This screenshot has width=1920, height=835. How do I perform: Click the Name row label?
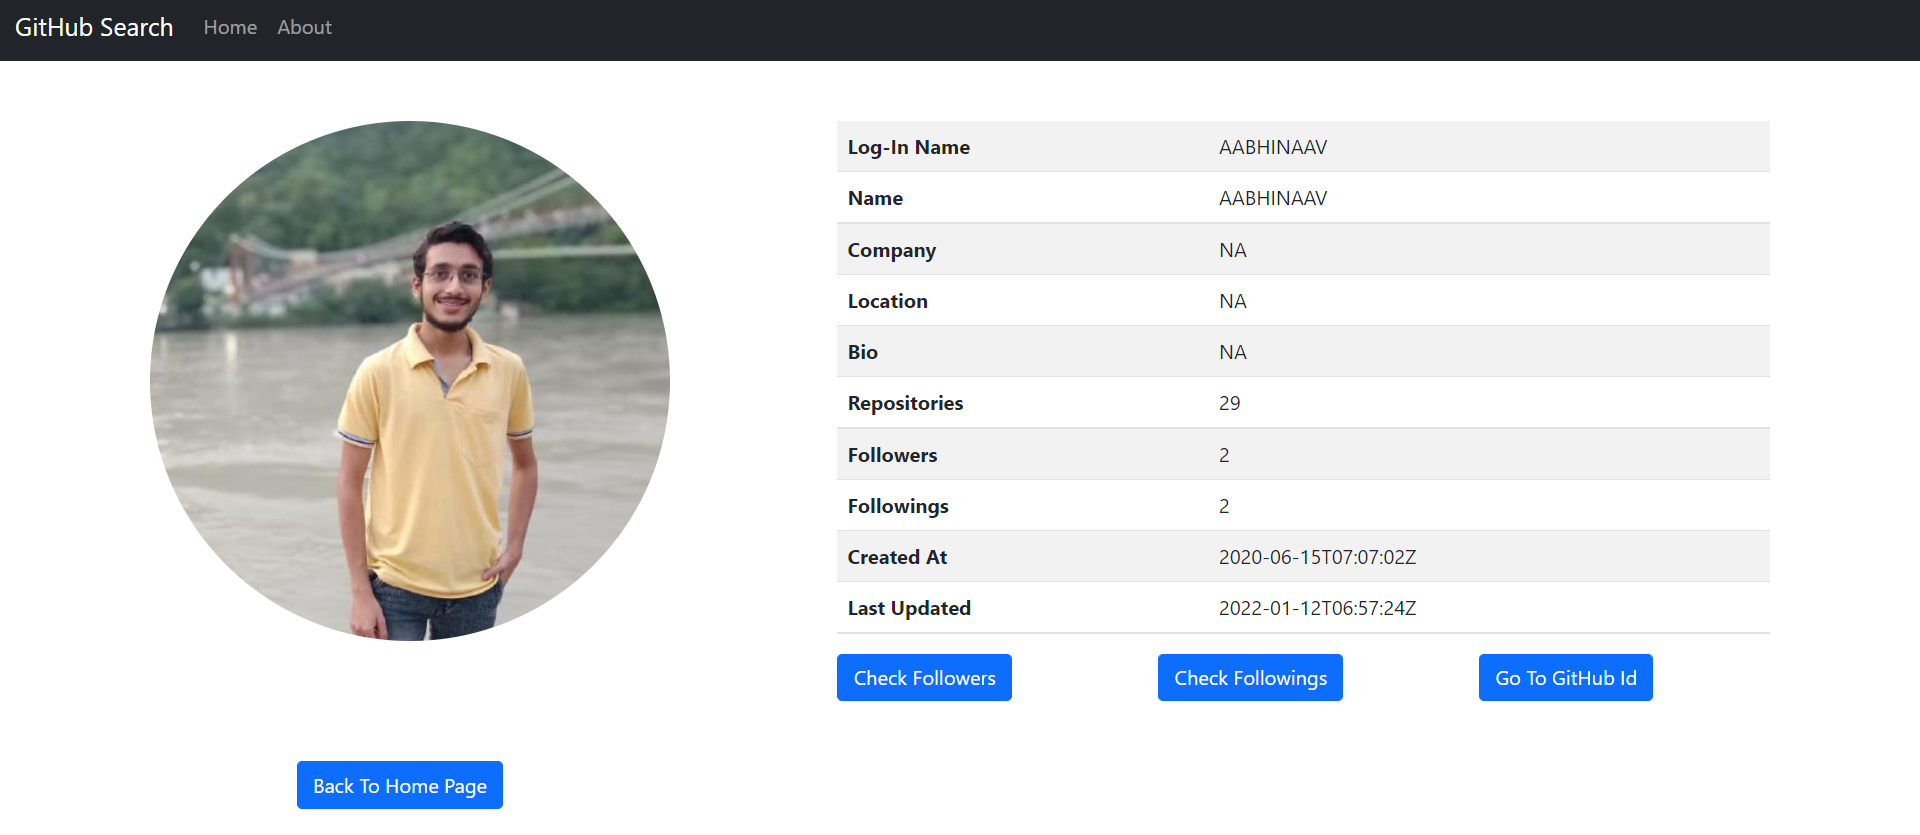tap(875, 198)
